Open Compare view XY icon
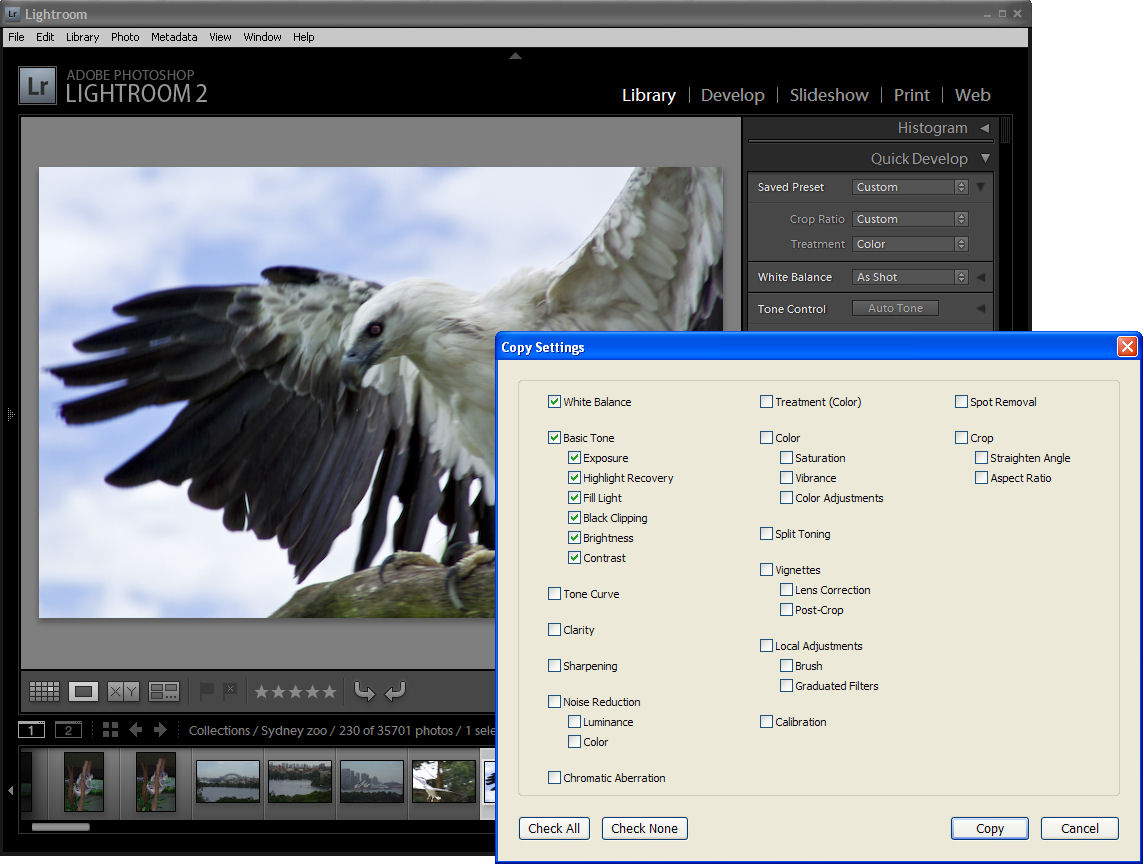 (123, 691)
